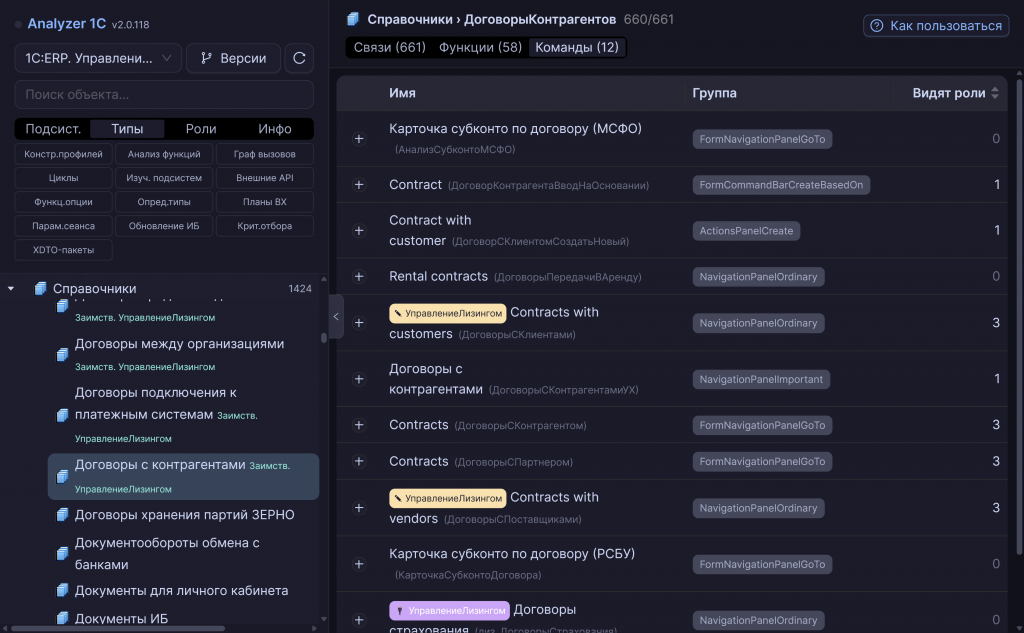Open XDTO-пакеты tool
This screenshot has width=1024, height=633.
pyautogui.click(x=63, y=250)
